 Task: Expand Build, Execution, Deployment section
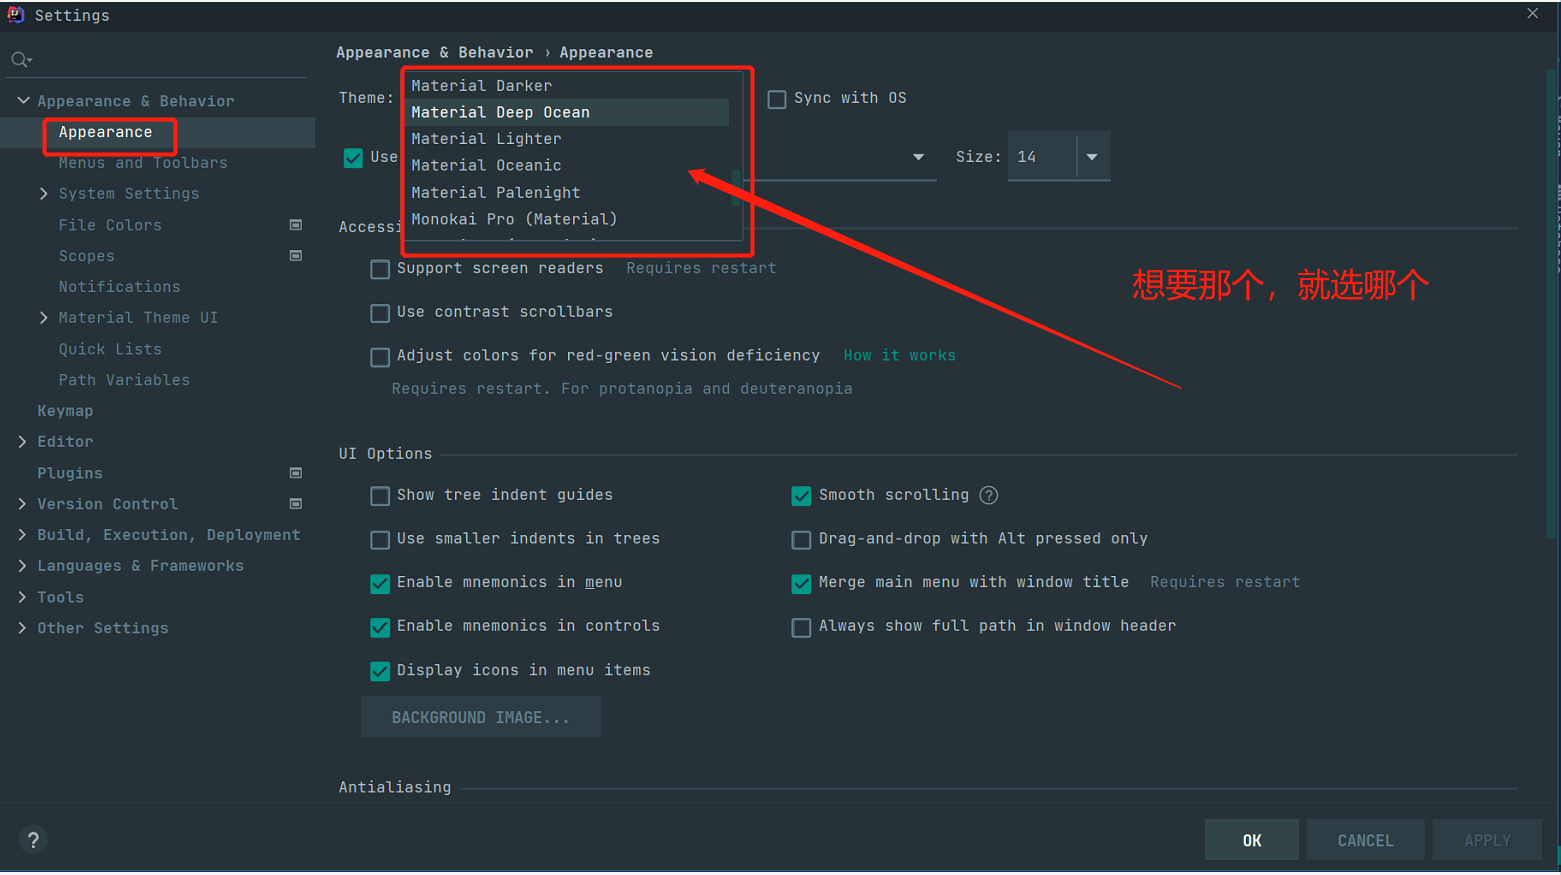coord(23,535)
